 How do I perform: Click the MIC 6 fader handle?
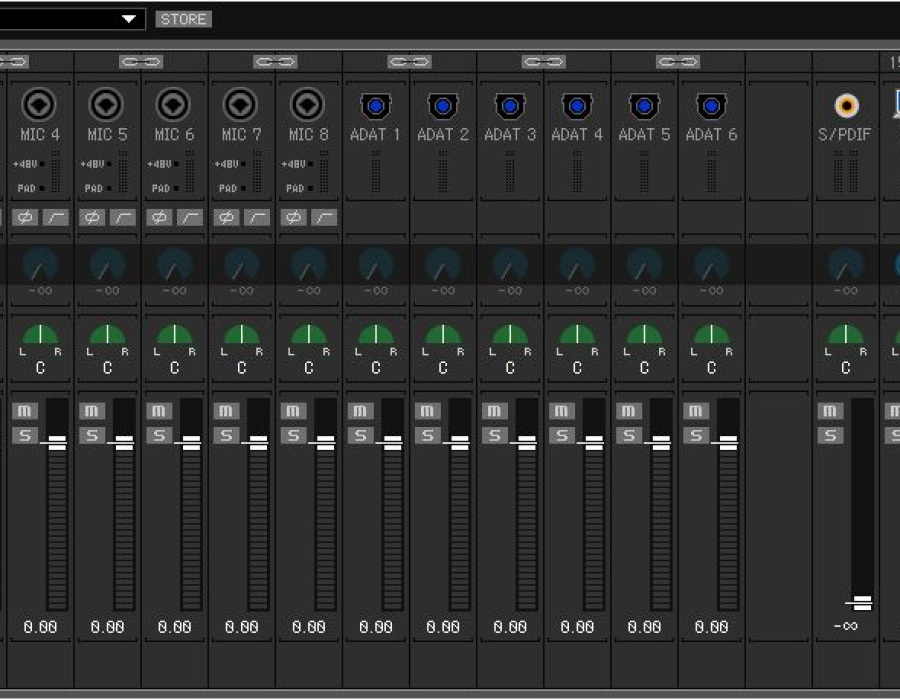pyautogui.click(x=191, y=442)
